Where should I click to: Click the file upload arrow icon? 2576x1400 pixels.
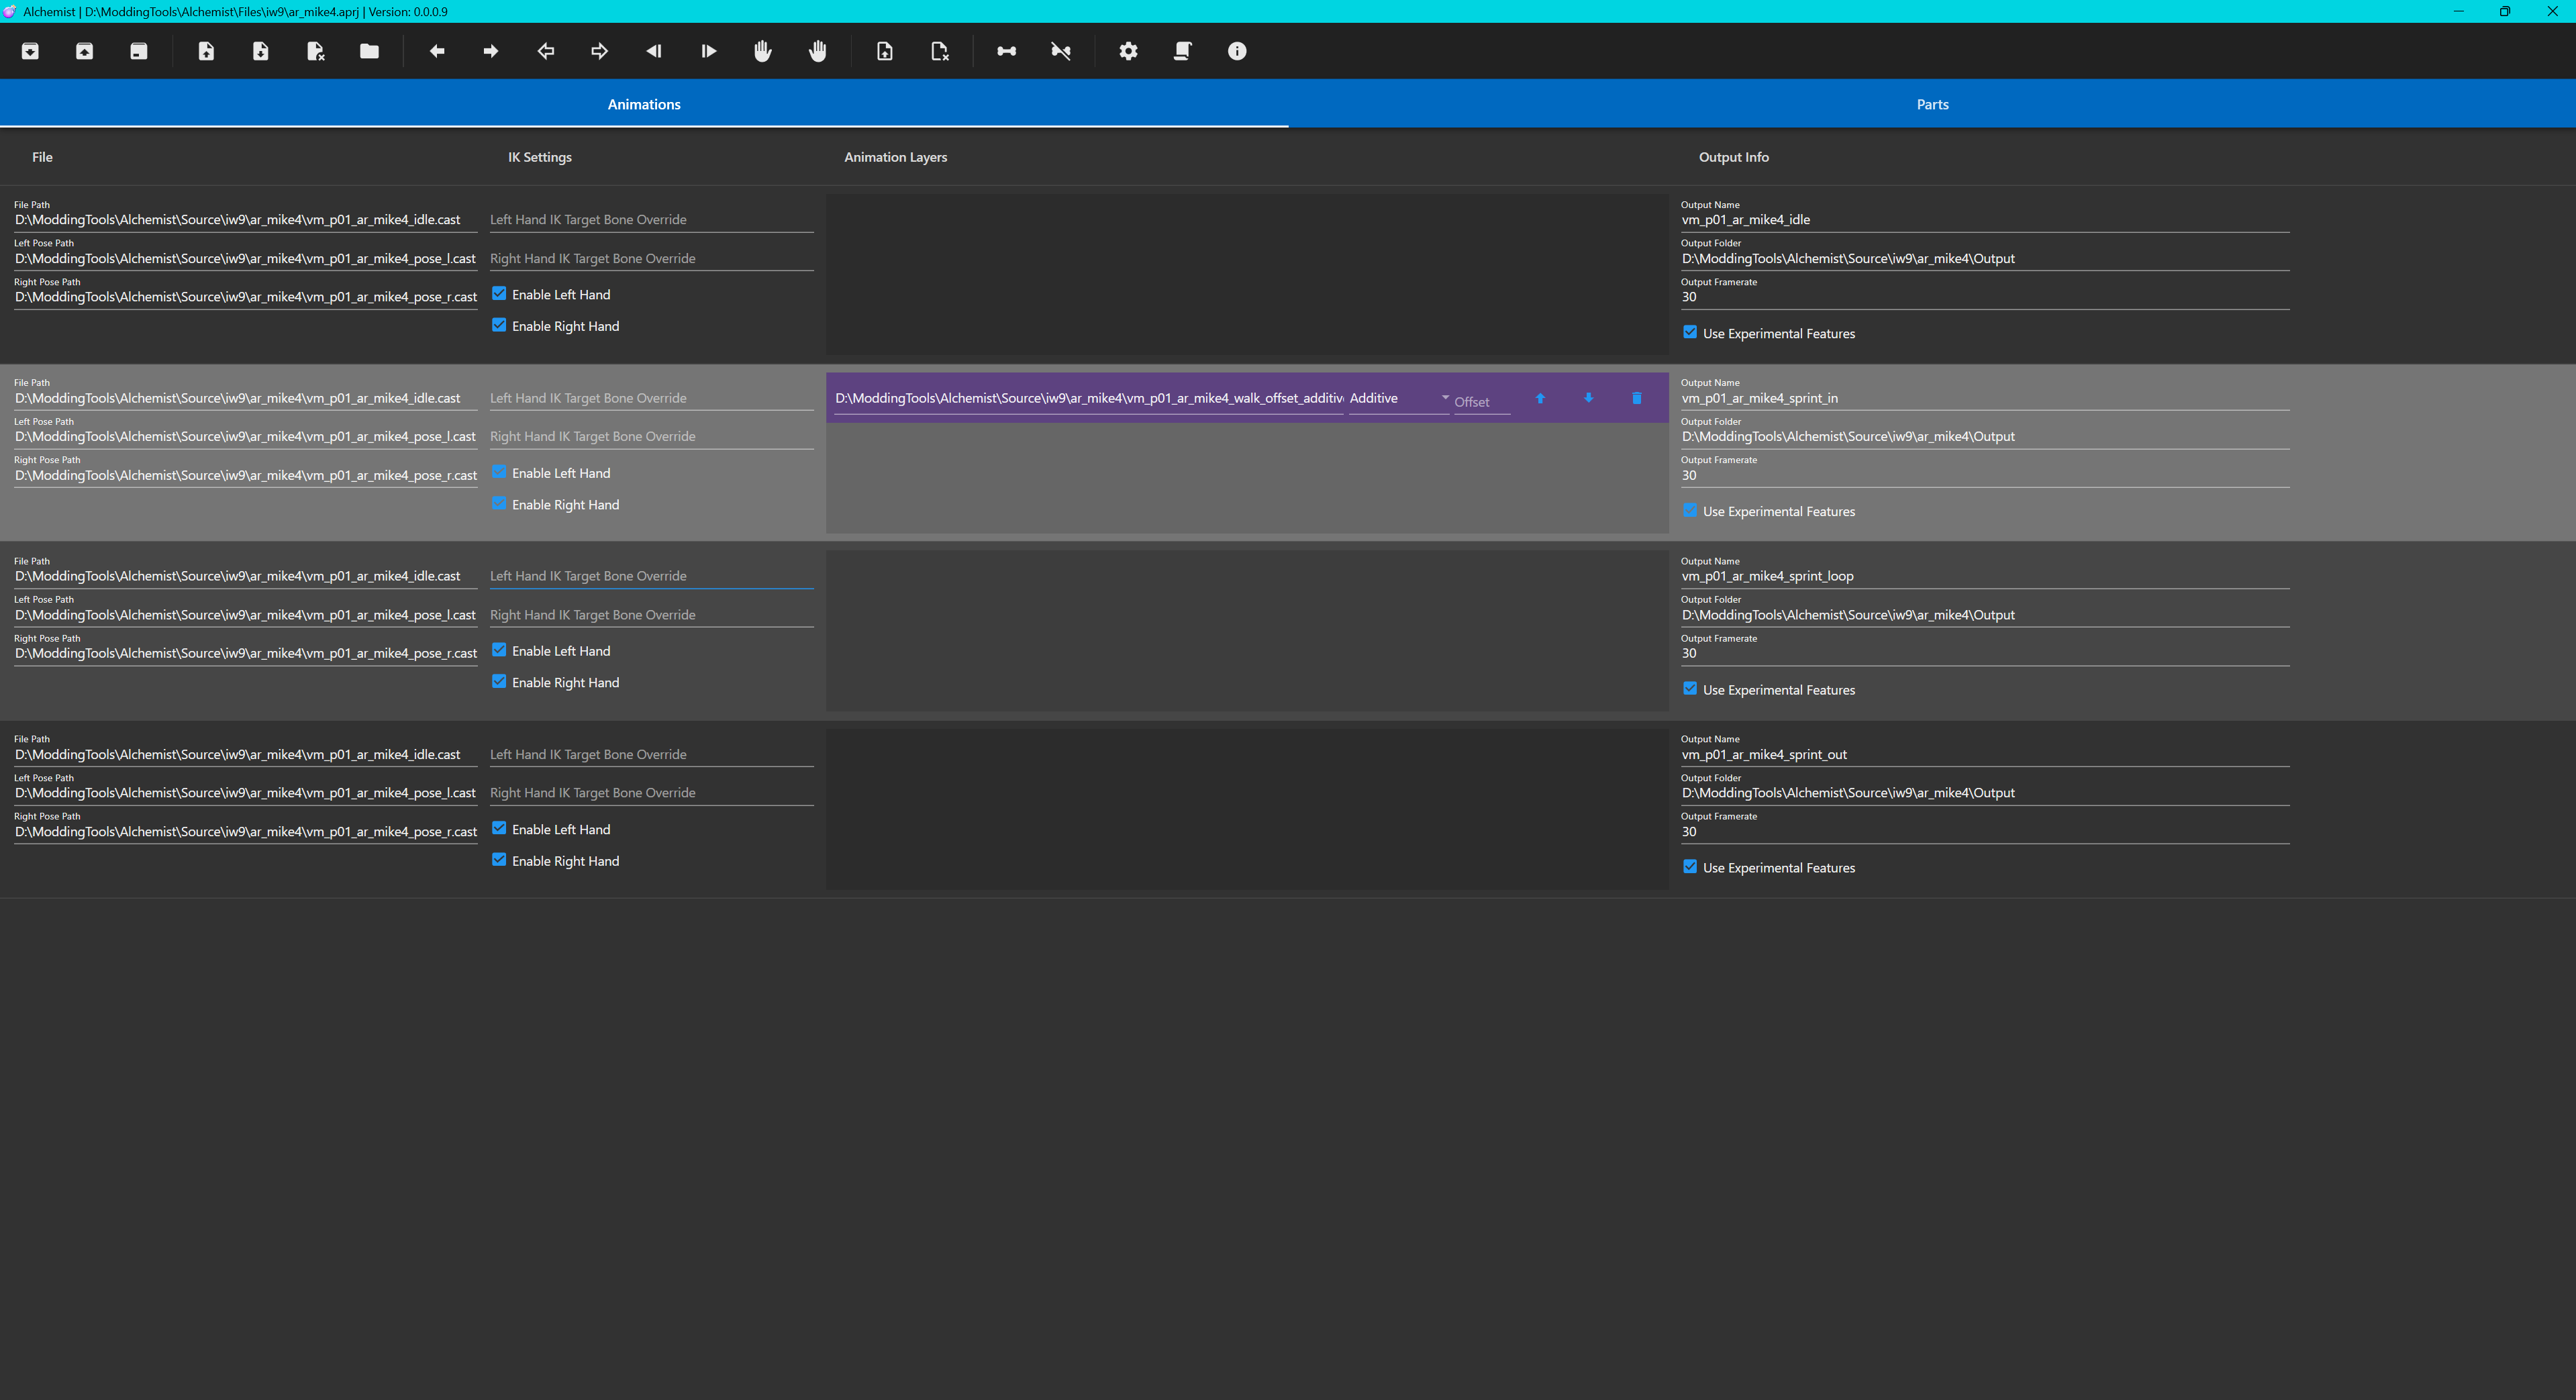pos(206,51)
